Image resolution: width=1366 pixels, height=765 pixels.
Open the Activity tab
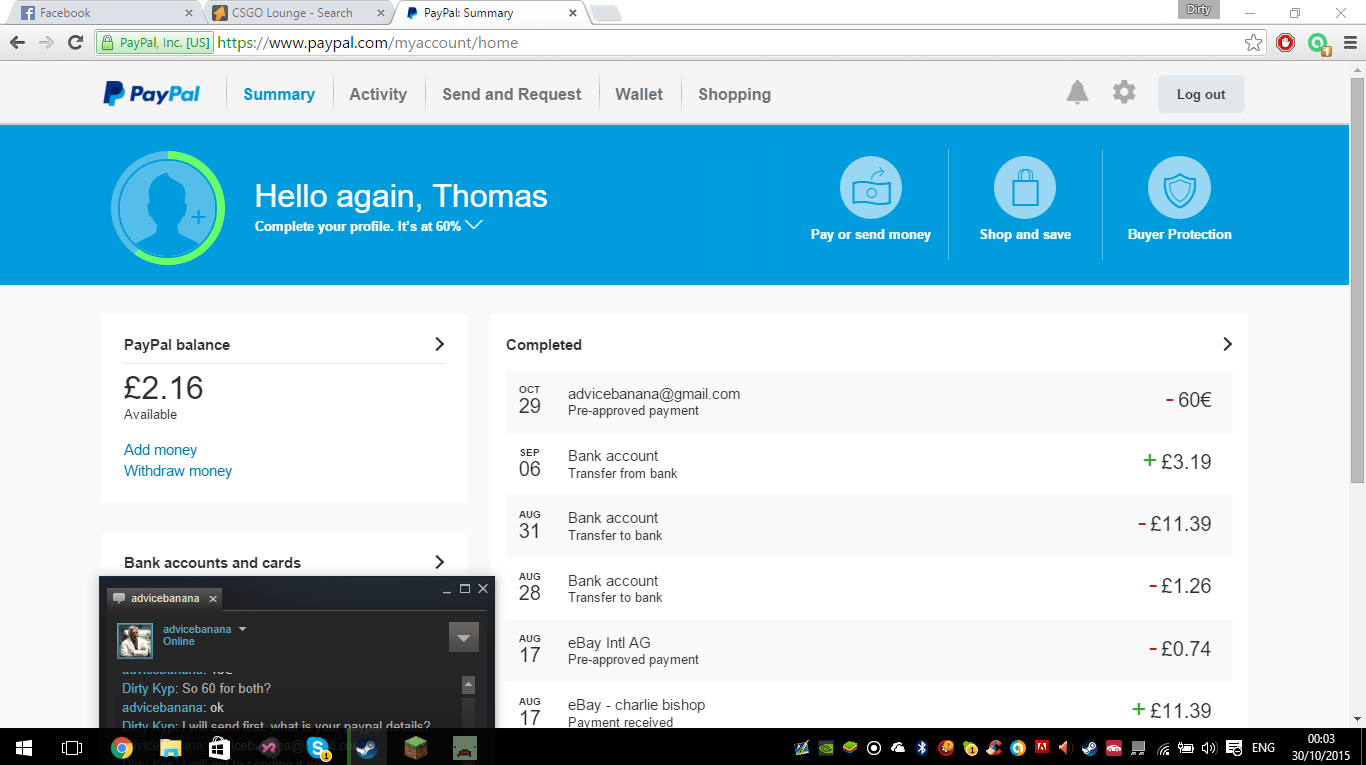(378, 94)
